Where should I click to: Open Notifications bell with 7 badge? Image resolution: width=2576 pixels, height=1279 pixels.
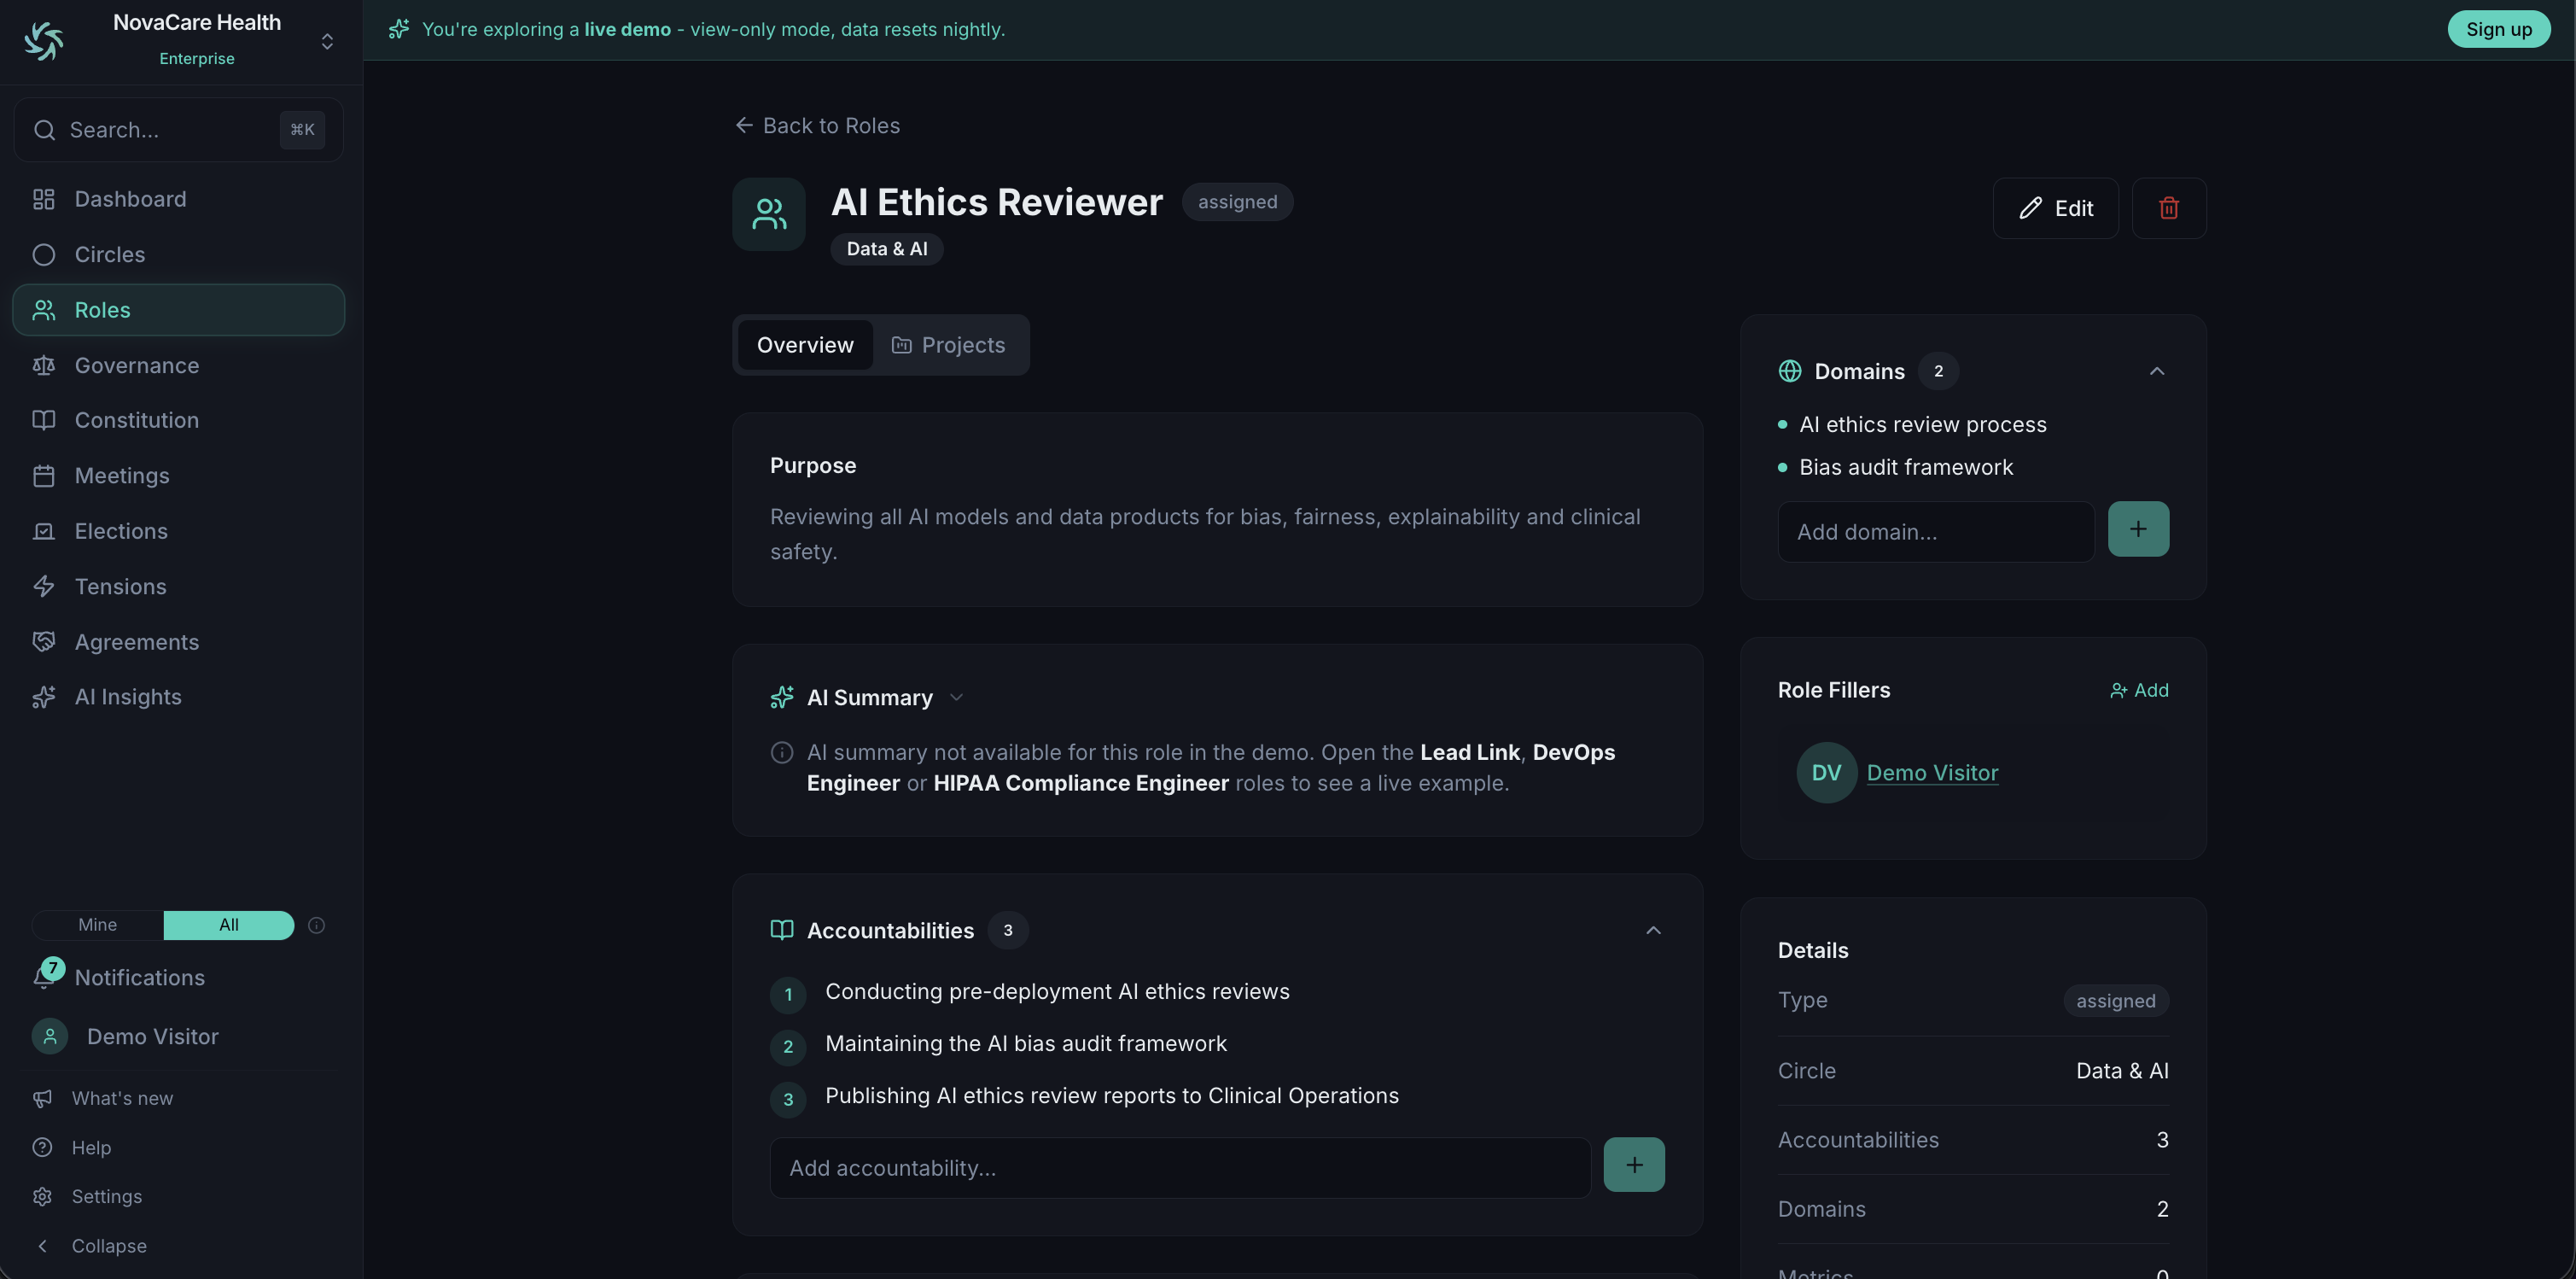coord(46,976)
